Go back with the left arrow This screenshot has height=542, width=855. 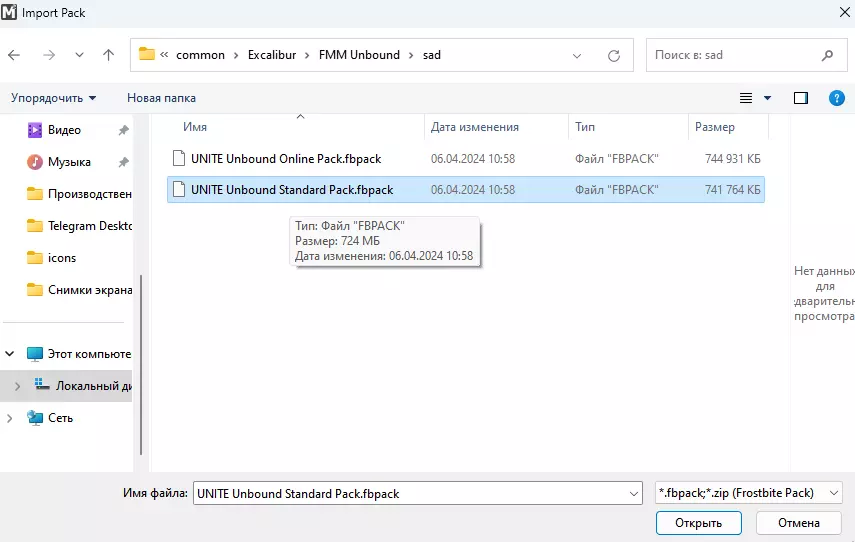point(14,55)
